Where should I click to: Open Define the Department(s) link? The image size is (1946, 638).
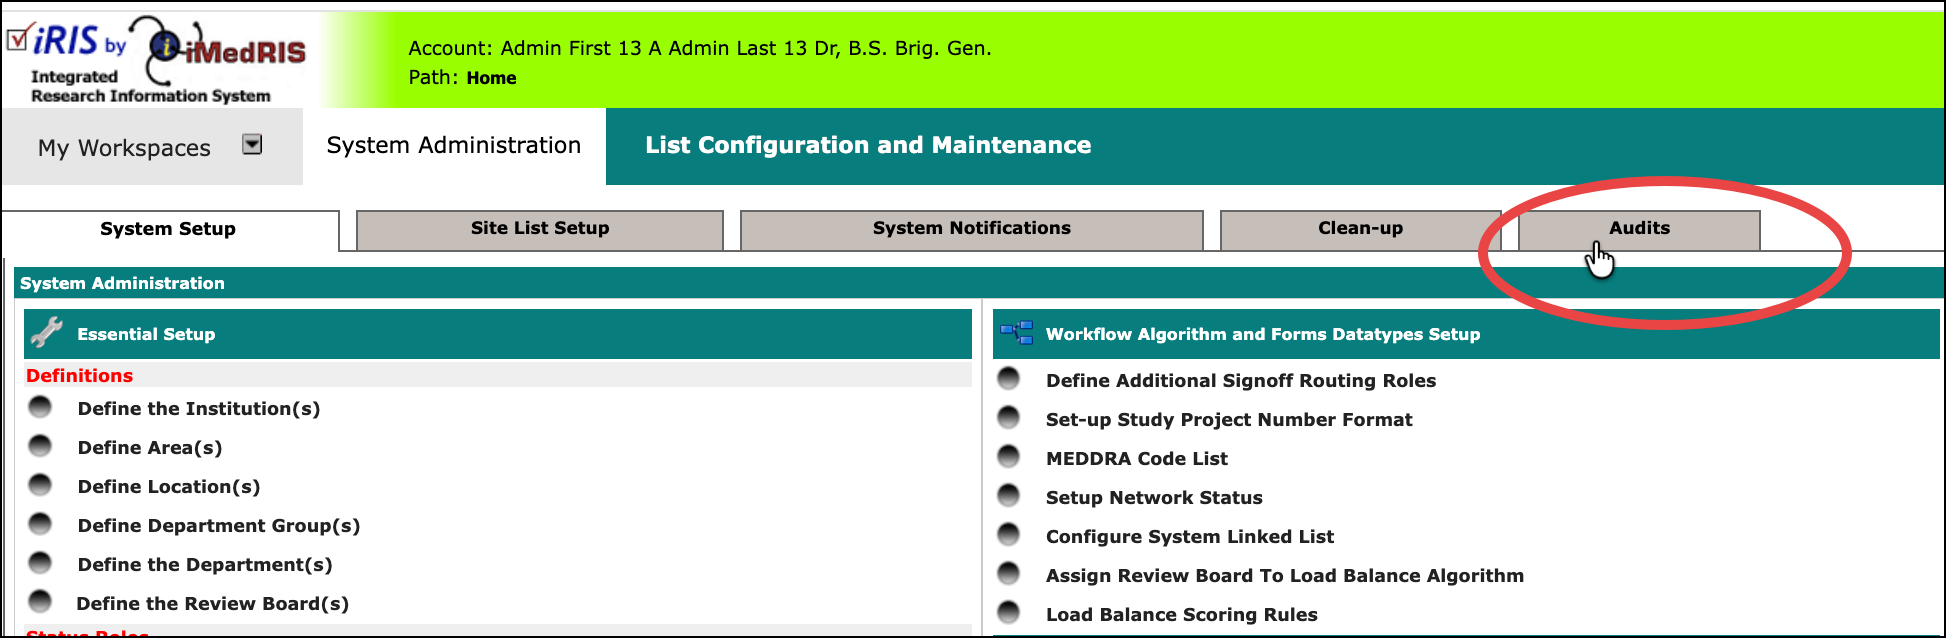pos(205,565)
